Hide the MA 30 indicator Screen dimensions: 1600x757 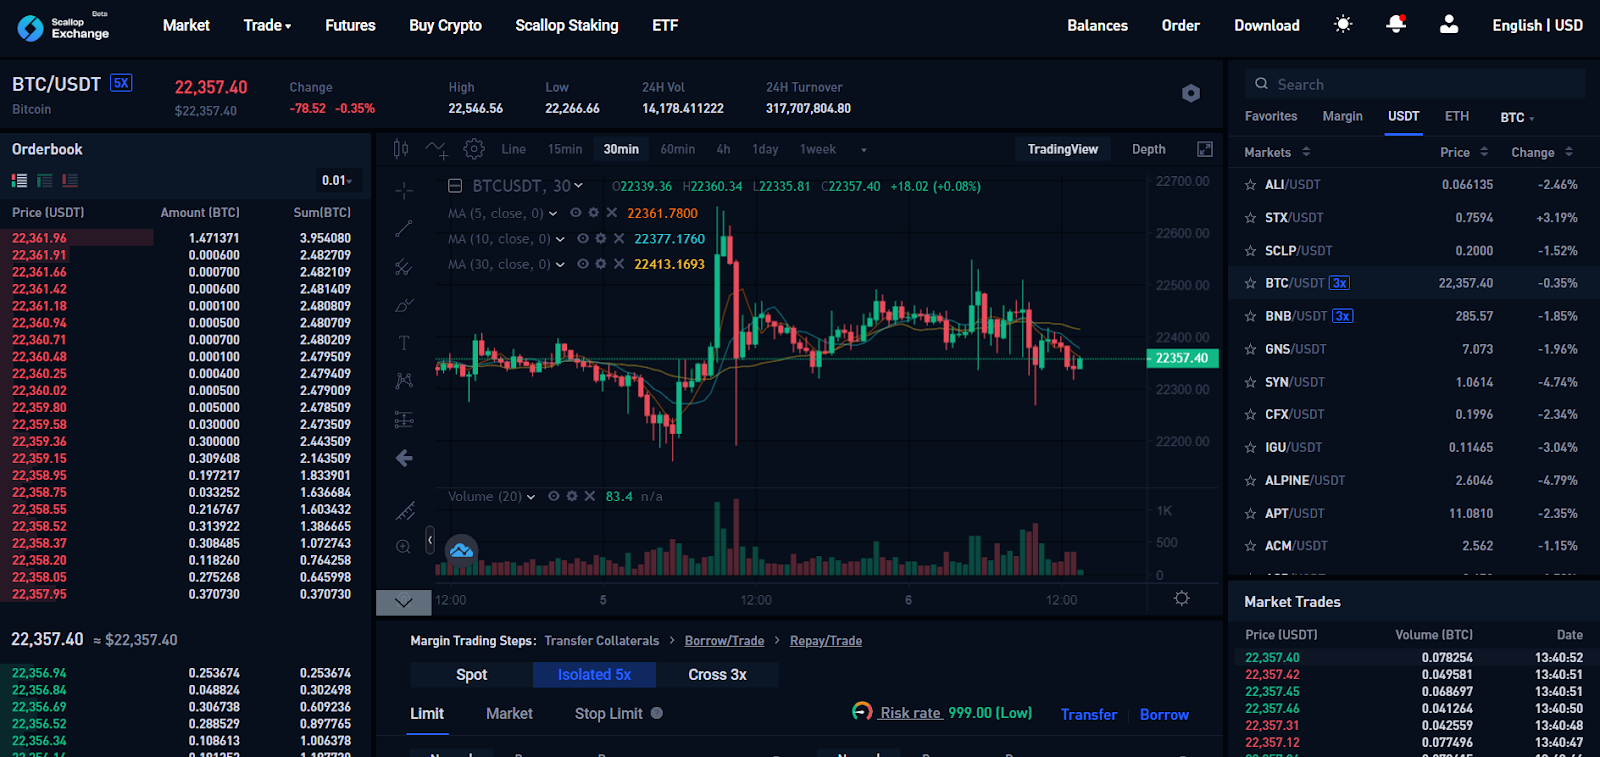(x=583, y=264)
